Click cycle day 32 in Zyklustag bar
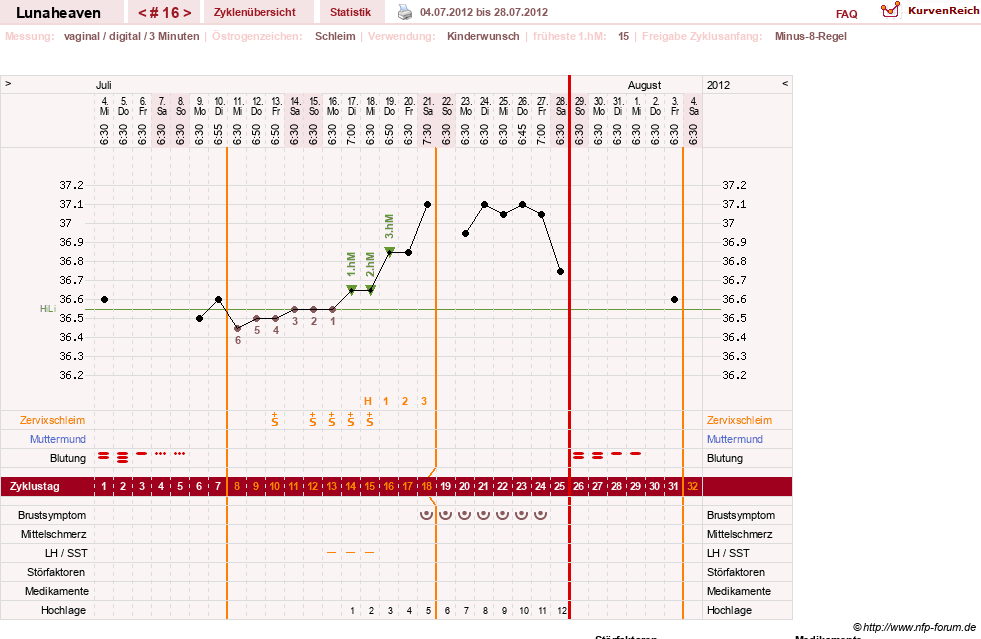The height and width of the screenshot is (639, 981). (693, 486)
